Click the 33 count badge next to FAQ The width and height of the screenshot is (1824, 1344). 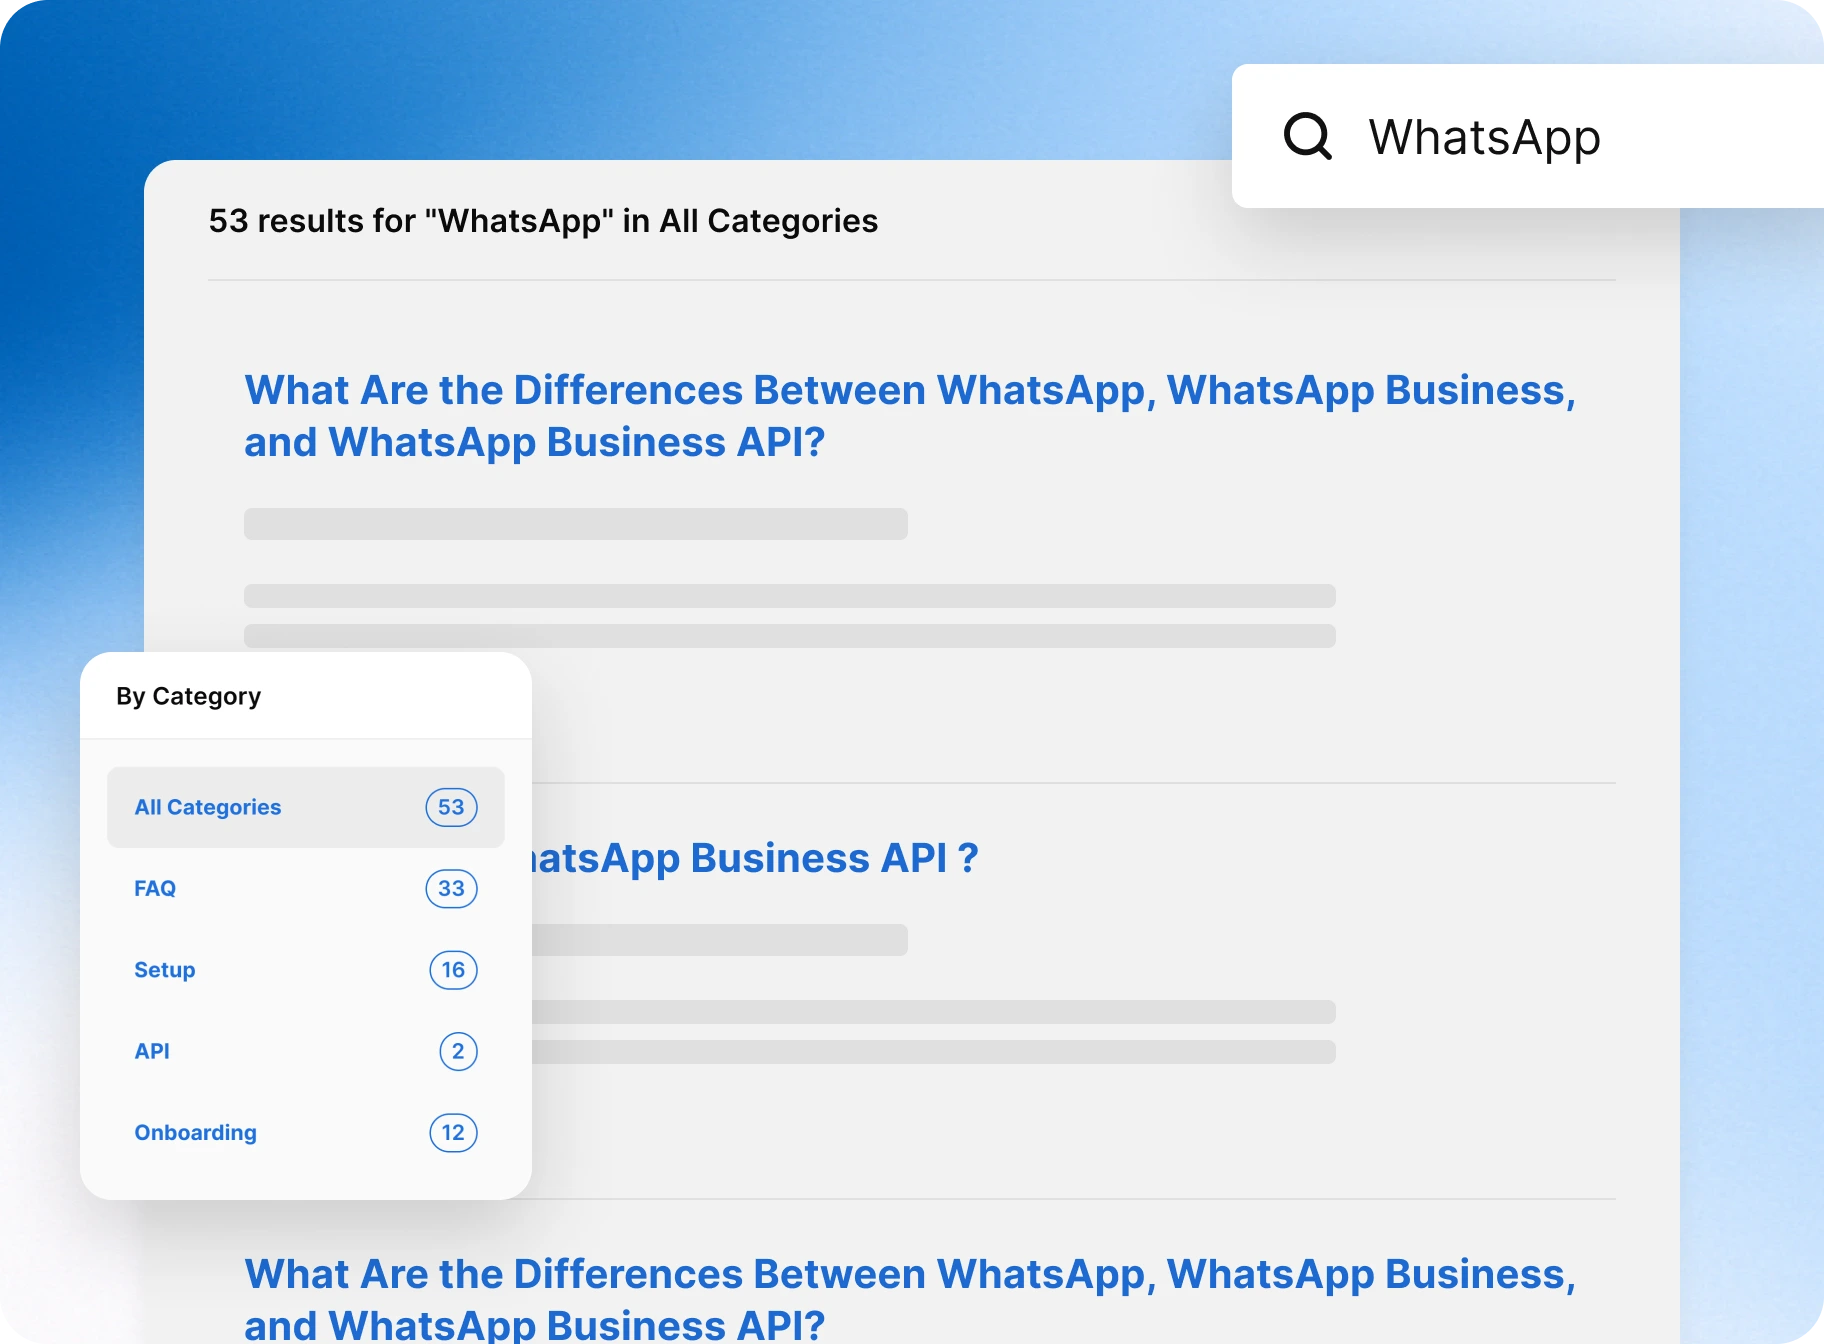[451, 888]
